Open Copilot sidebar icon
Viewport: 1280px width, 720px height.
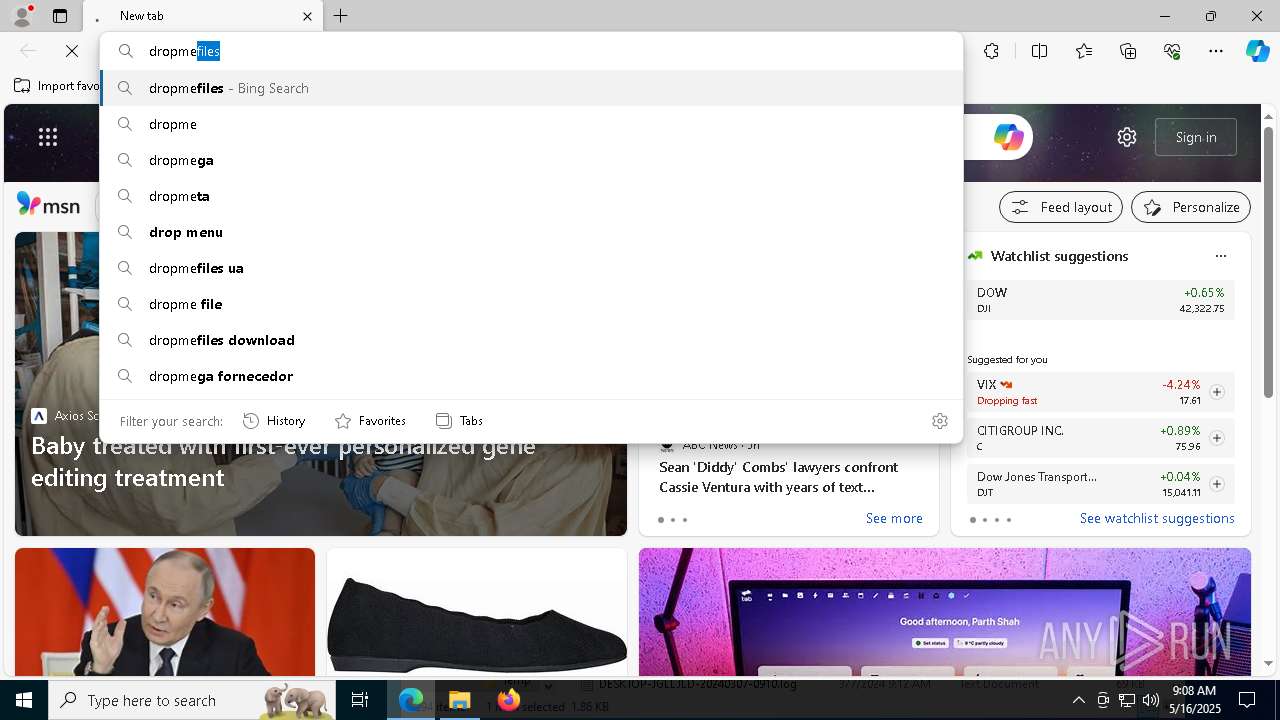(x=1257, y=51)
